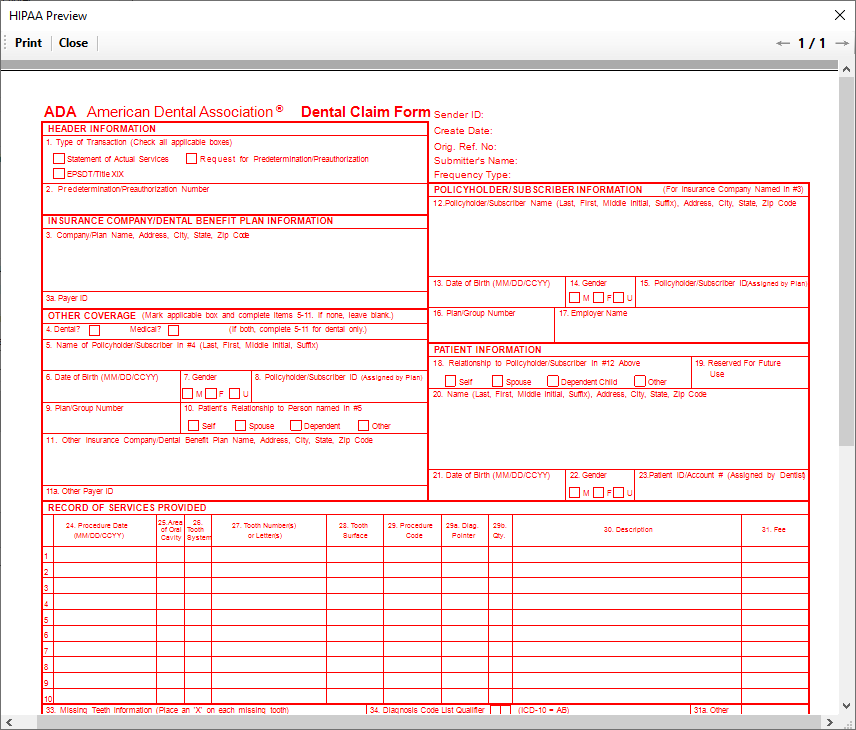Check Spouse box in field 18 relationship
856x730 pixels.
coord(497,381)
